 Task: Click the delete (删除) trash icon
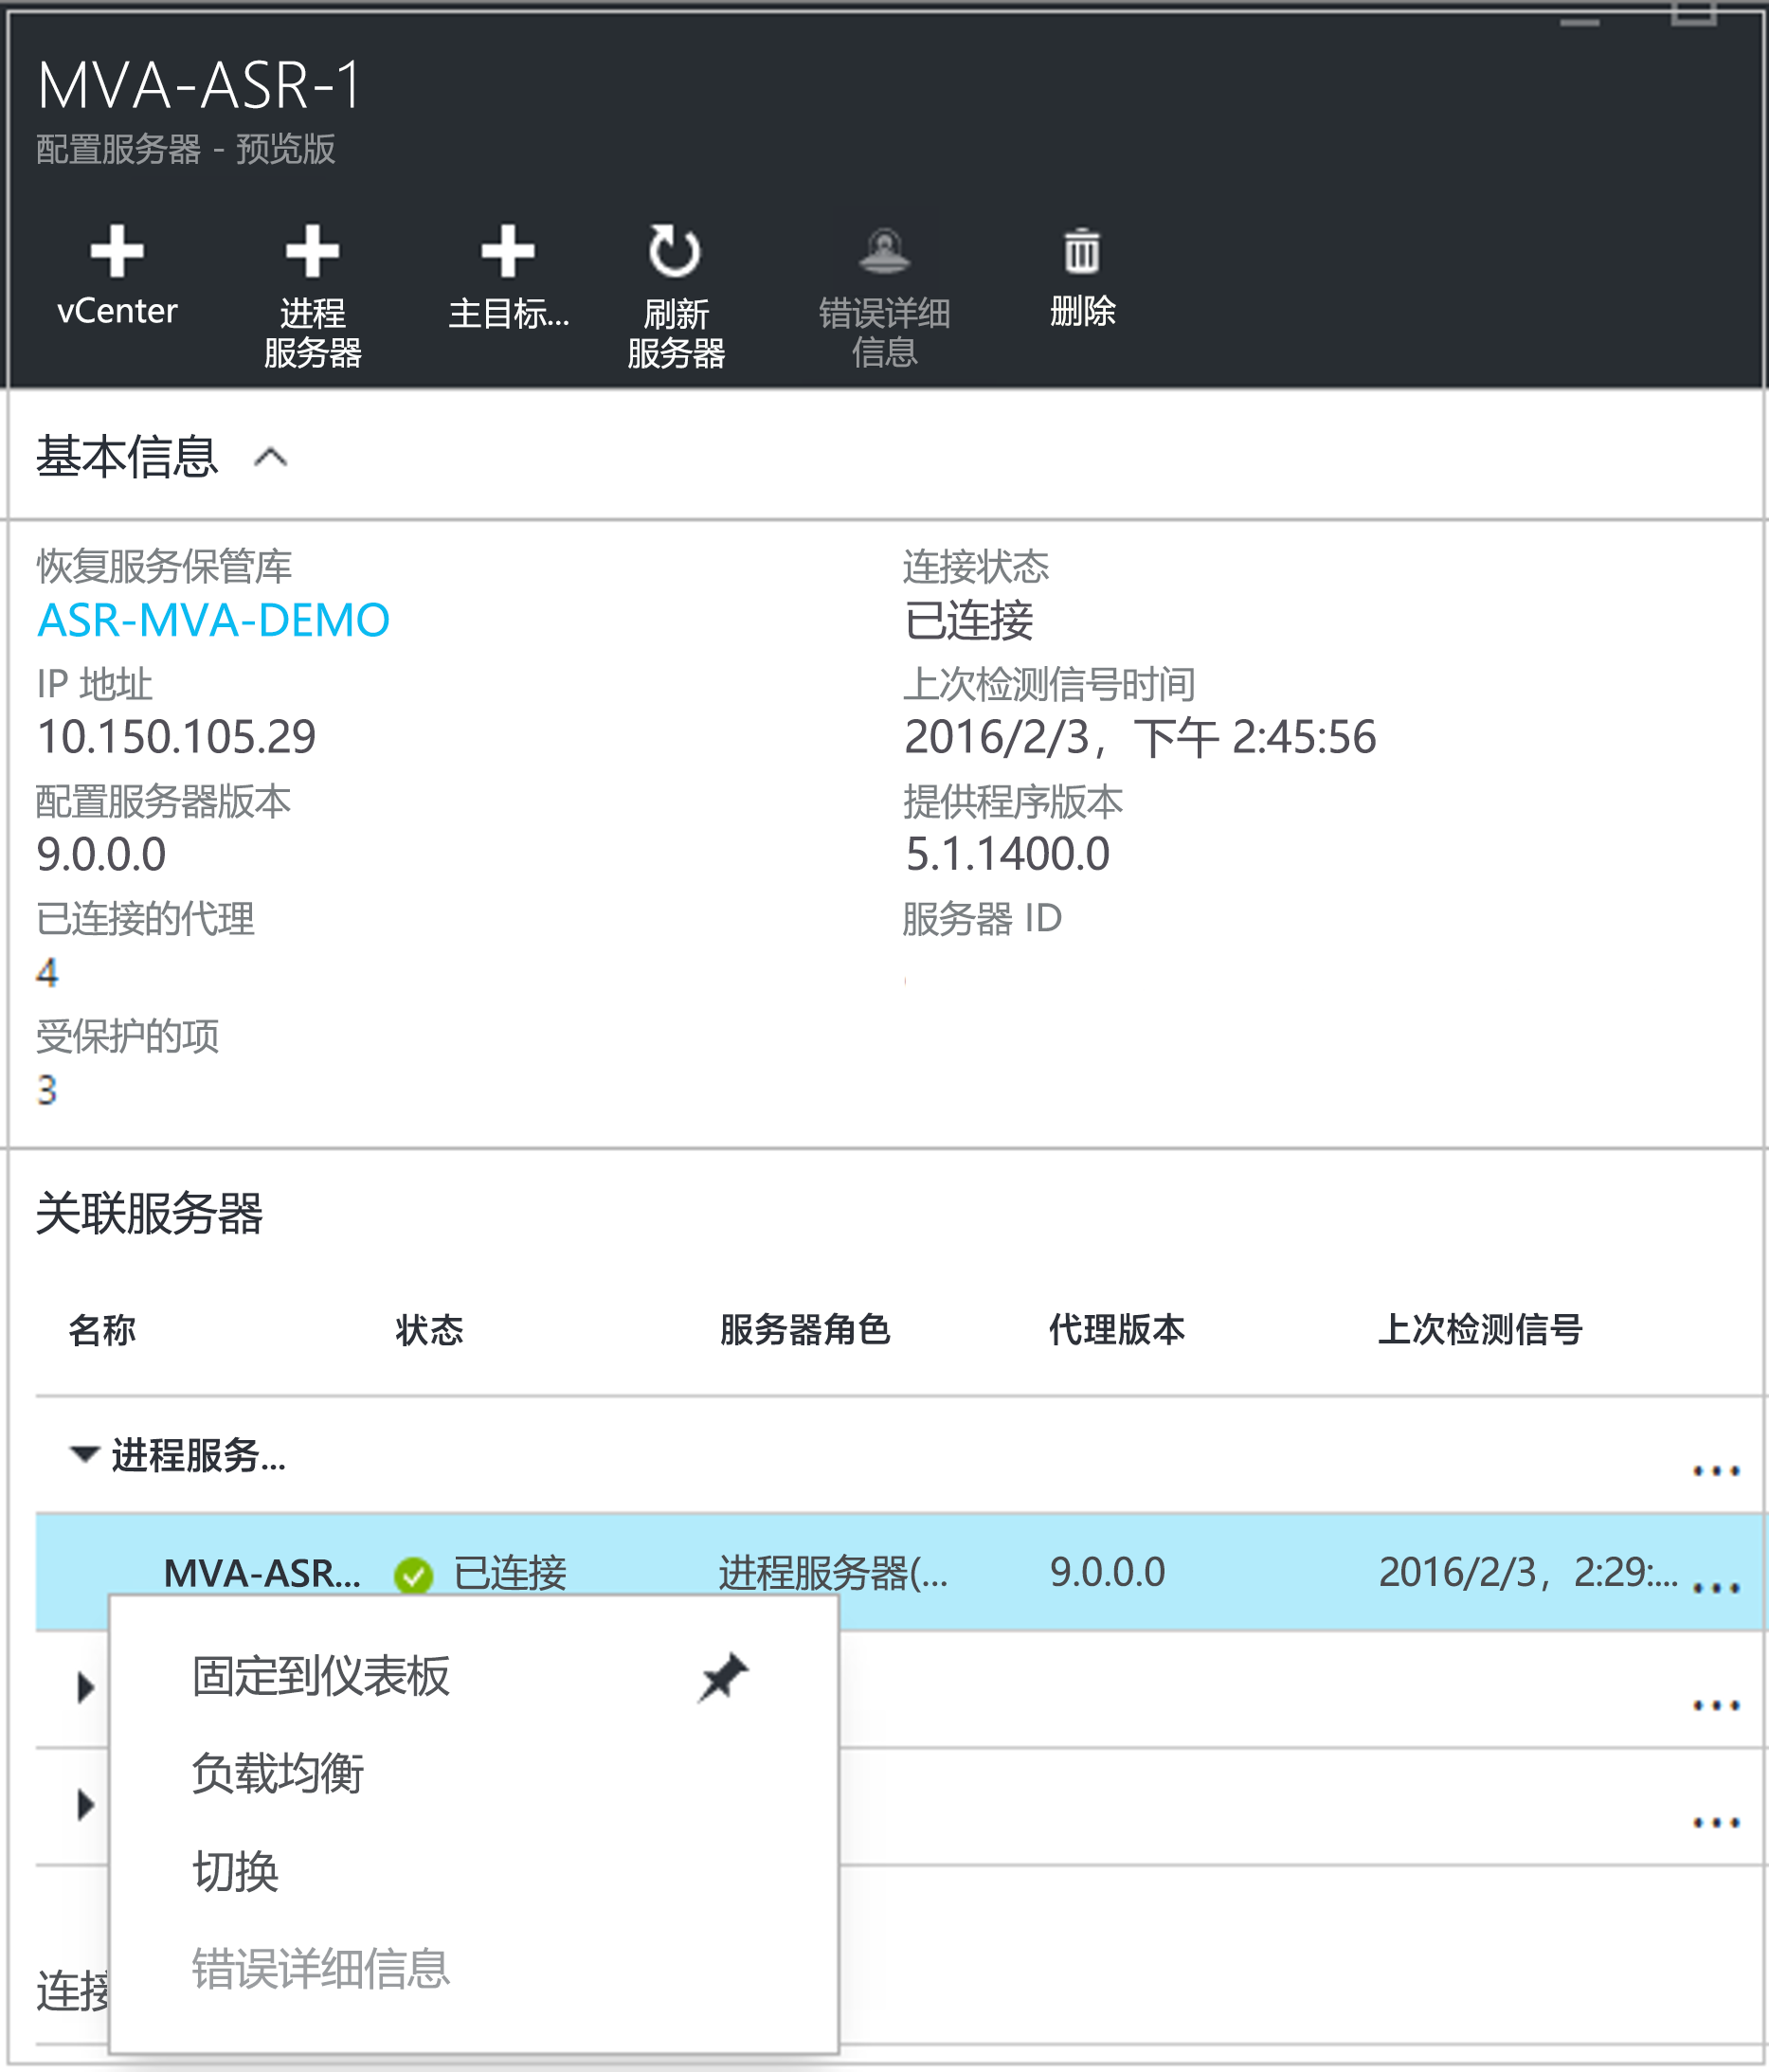point(1082,251)
